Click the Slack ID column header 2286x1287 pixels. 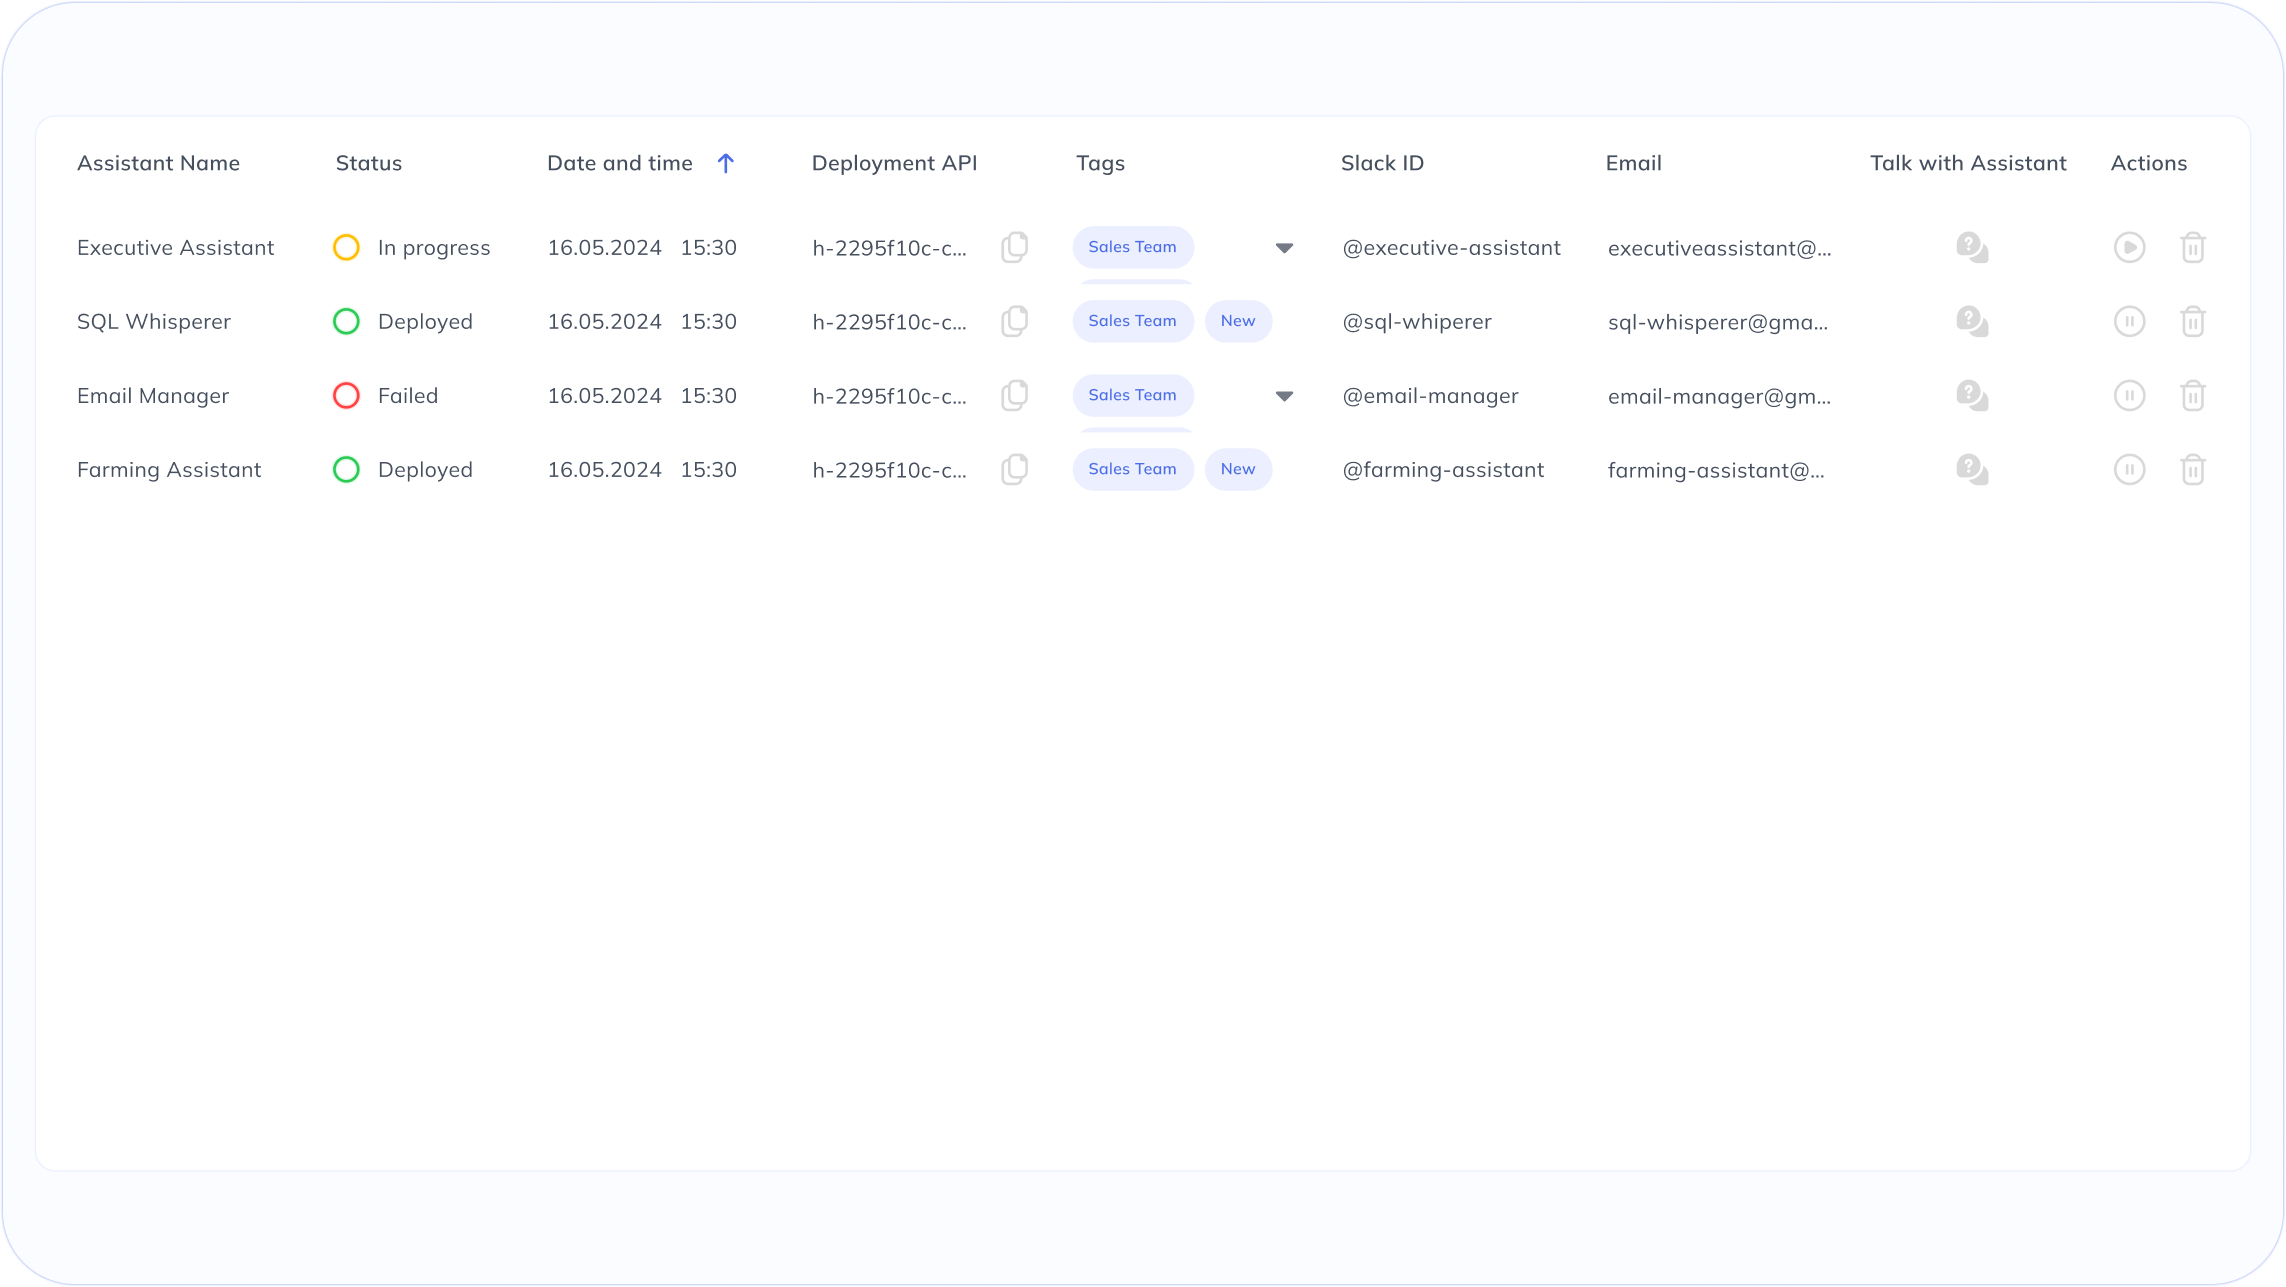(x=1382, y=163)
